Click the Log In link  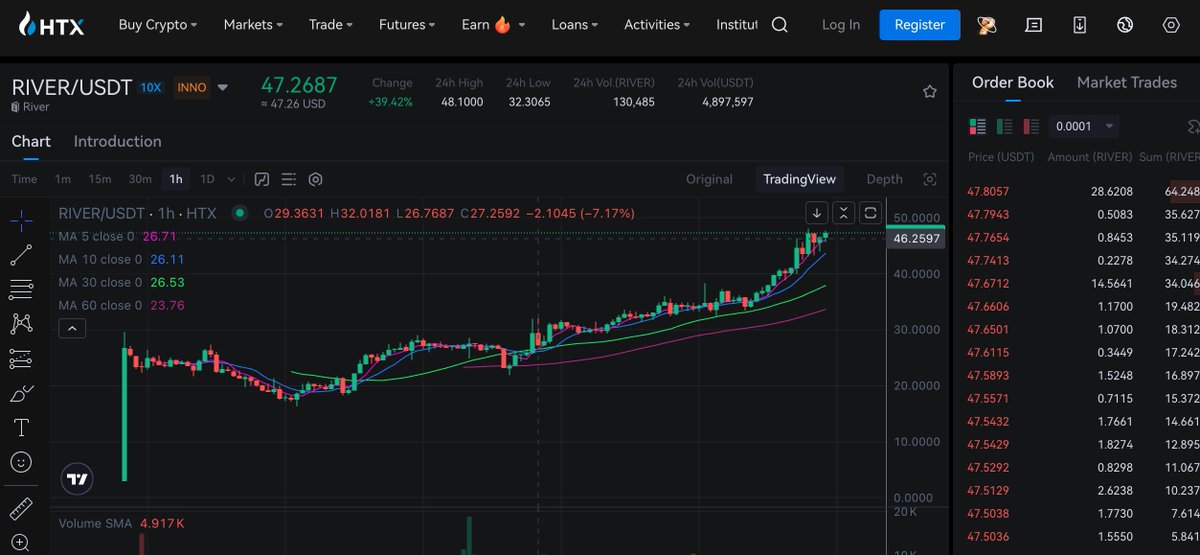[840, 25]
